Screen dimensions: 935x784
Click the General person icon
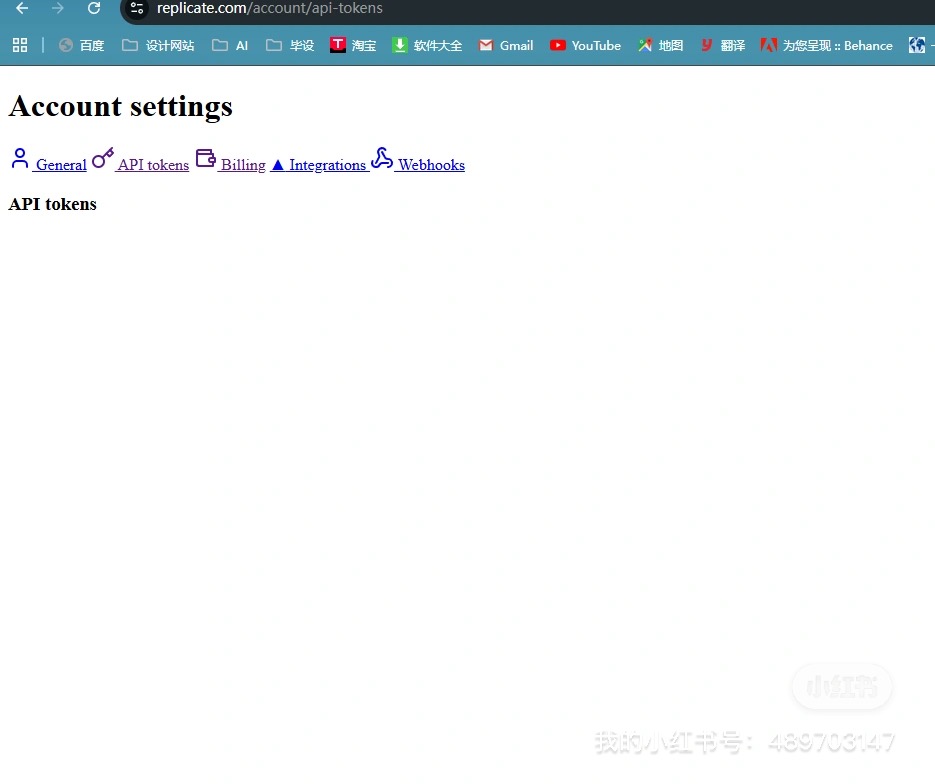(x=20, y=159)
